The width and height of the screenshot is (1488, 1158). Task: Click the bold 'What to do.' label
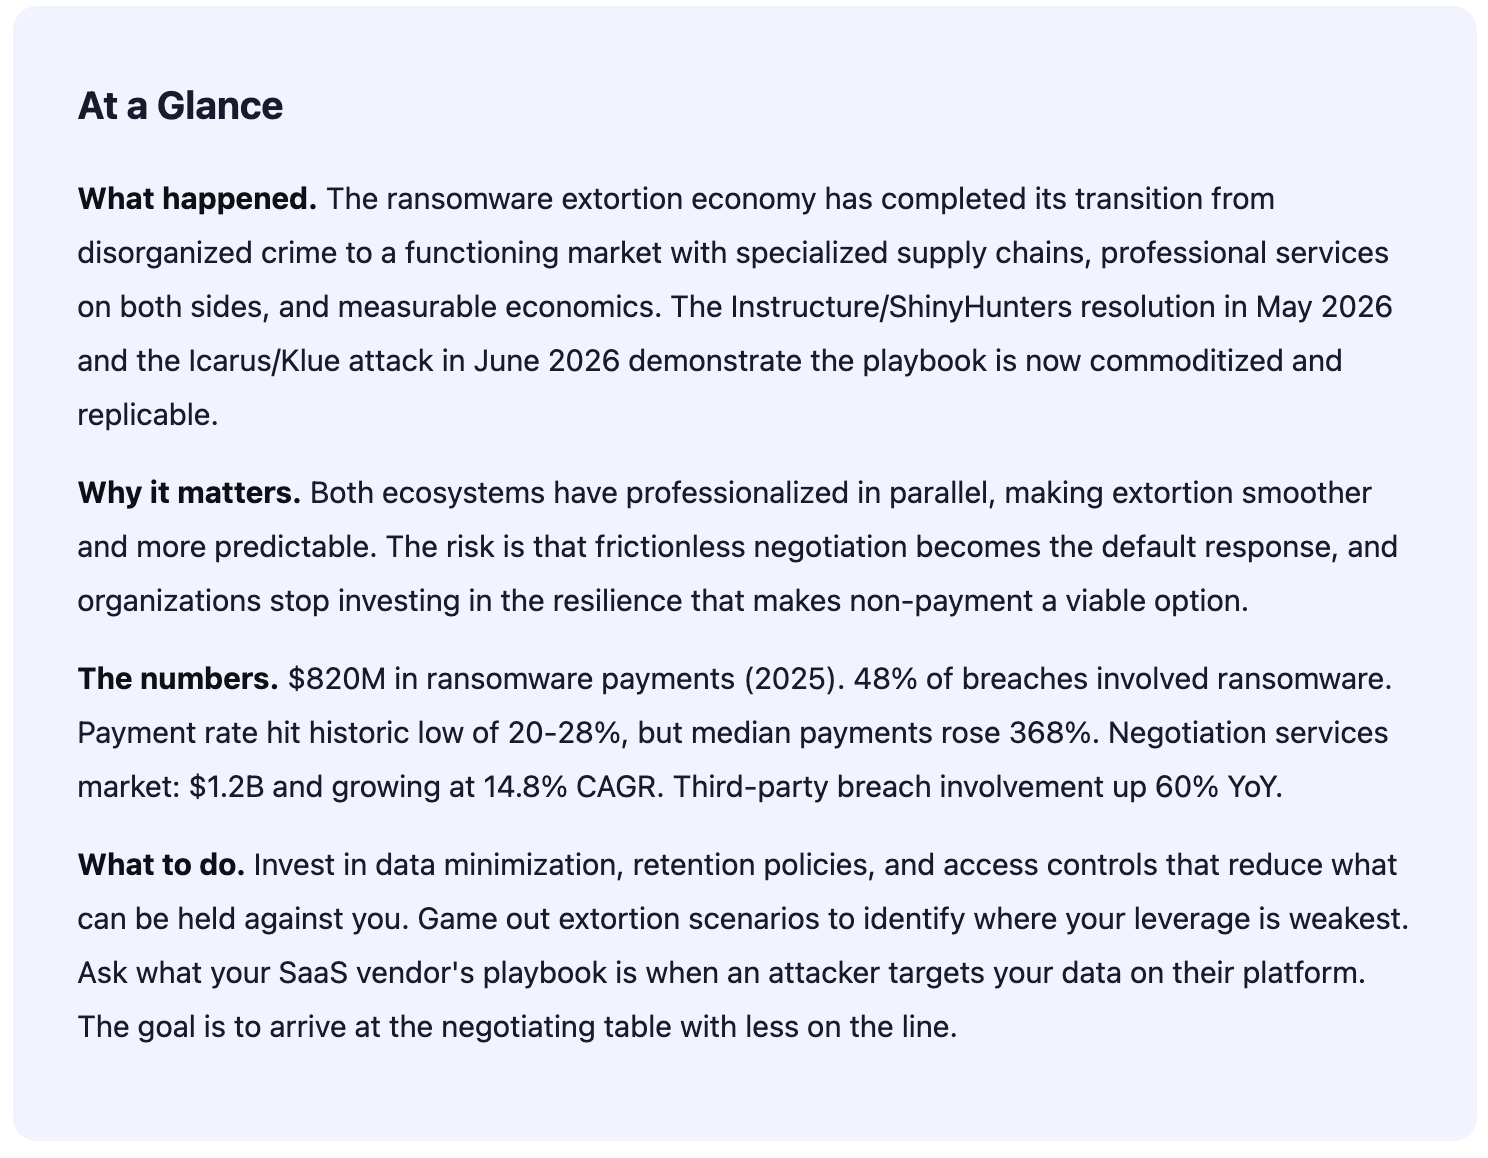161,865
